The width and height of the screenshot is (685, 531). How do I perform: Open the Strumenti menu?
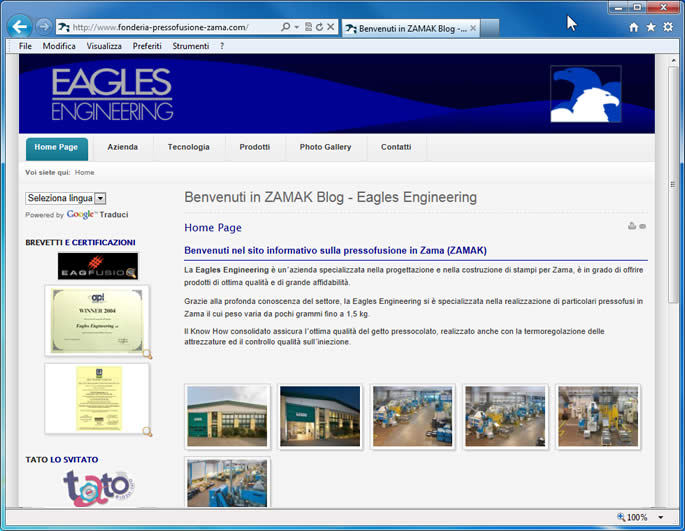coord(190,46)
